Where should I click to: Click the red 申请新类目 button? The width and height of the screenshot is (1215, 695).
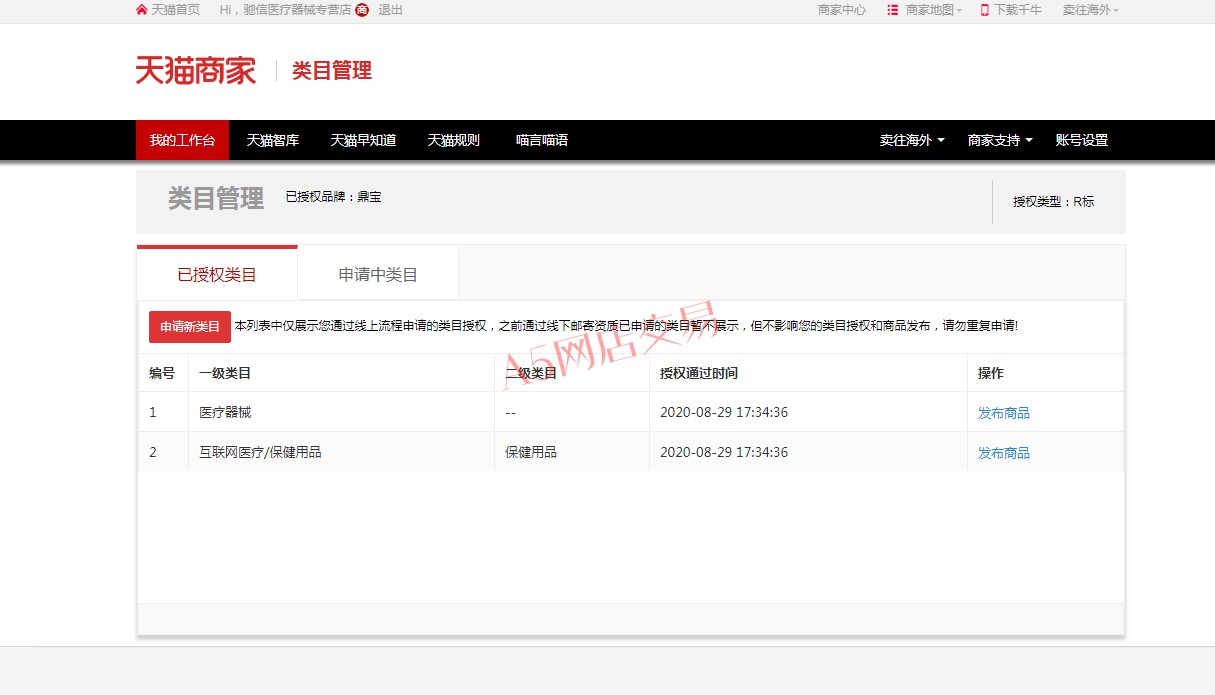tap(190, 327)
